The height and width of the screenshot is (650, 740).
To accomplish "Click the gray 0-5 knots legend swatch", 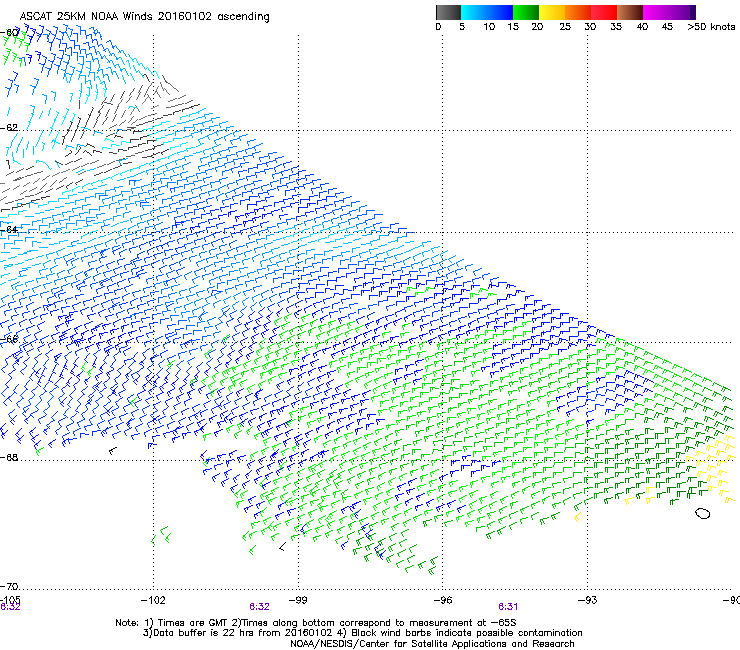I will tap(448, 12).
